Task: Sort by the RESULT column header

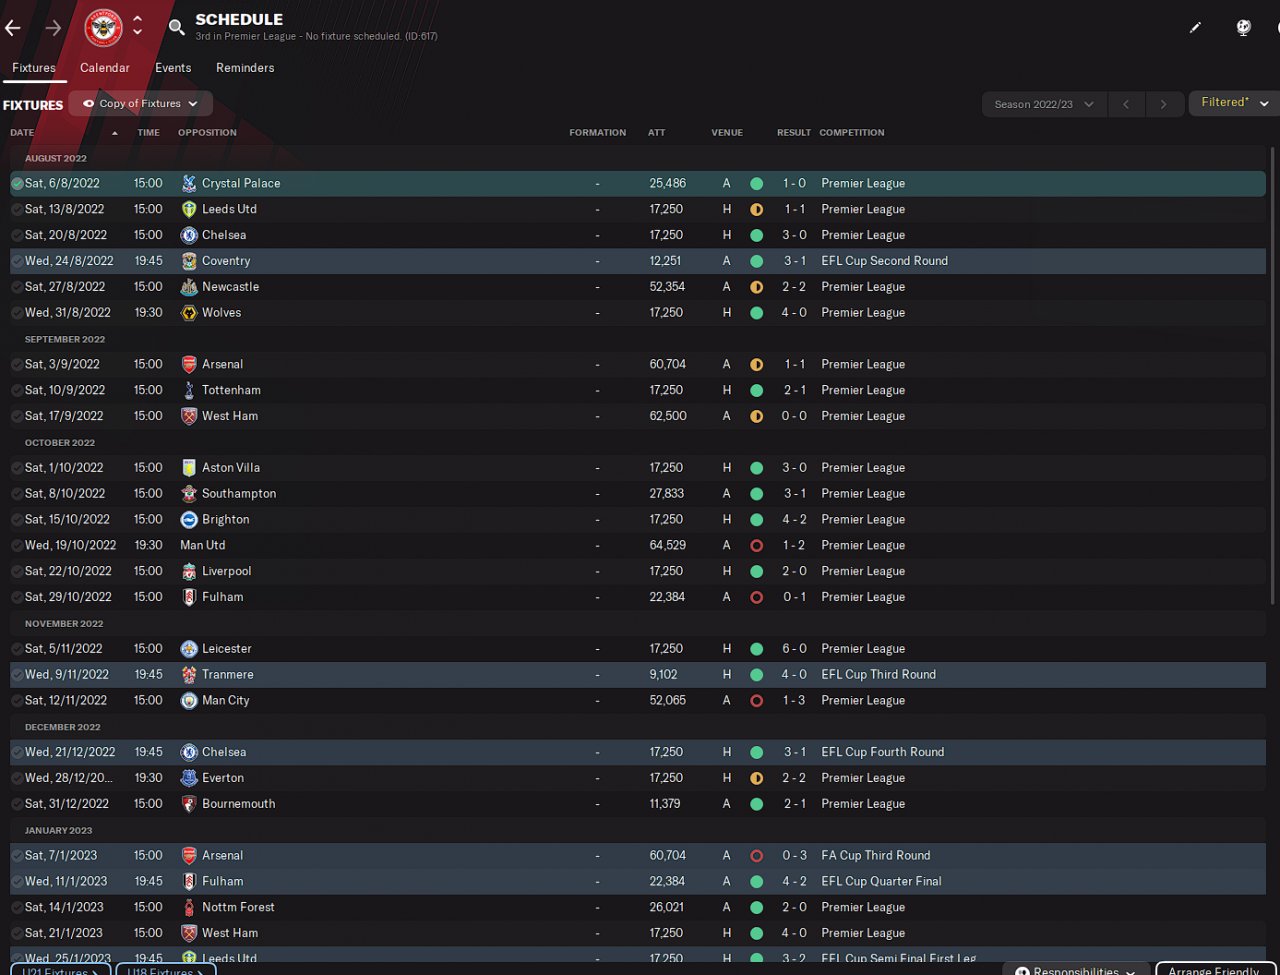Action: (x=794, y=133)
